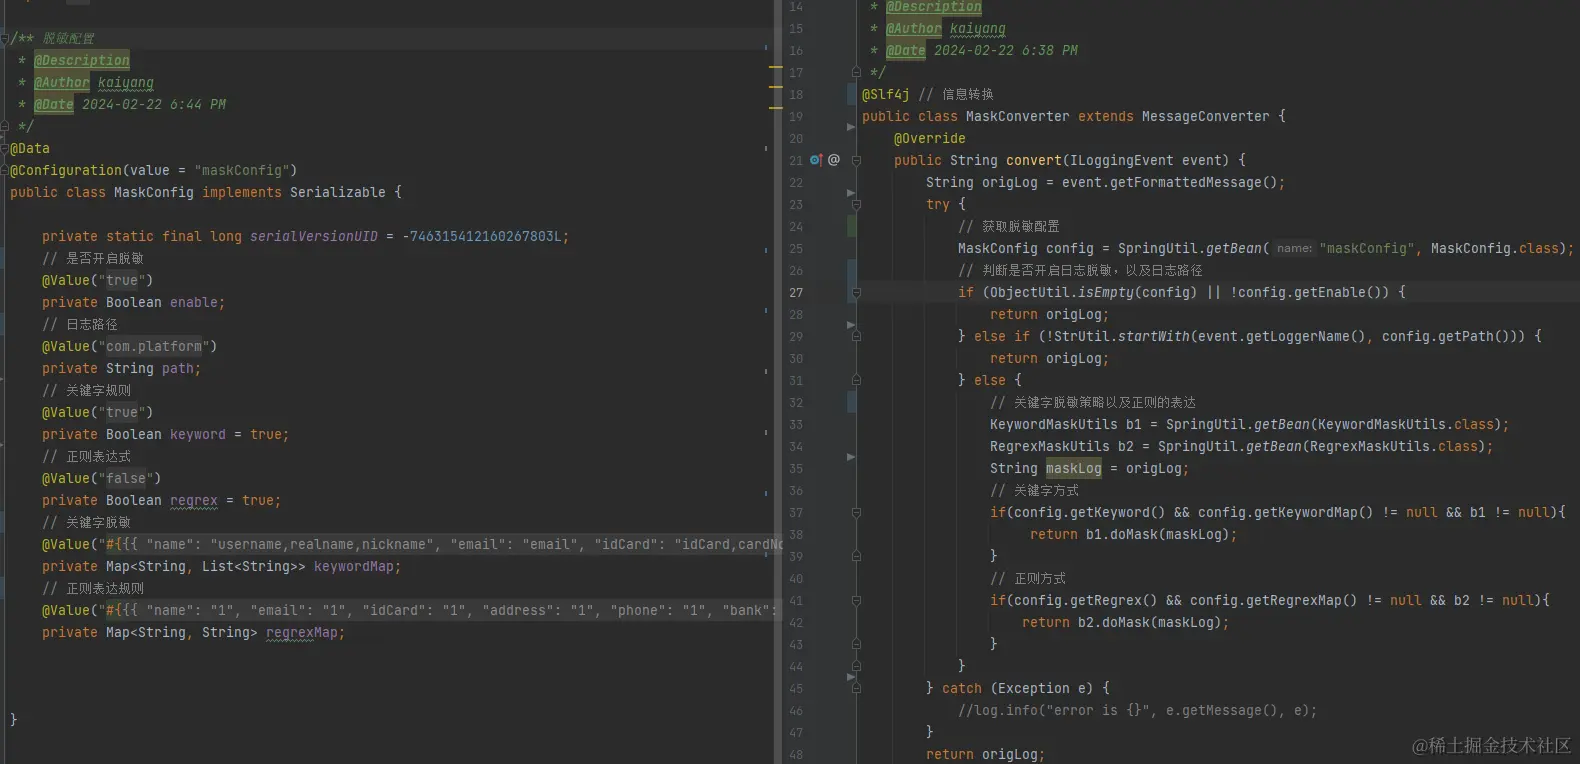The width and height of the screenshot is (1580, 764).
Task: Collapse the convert method using its fold marker
Action: (856, 160)
